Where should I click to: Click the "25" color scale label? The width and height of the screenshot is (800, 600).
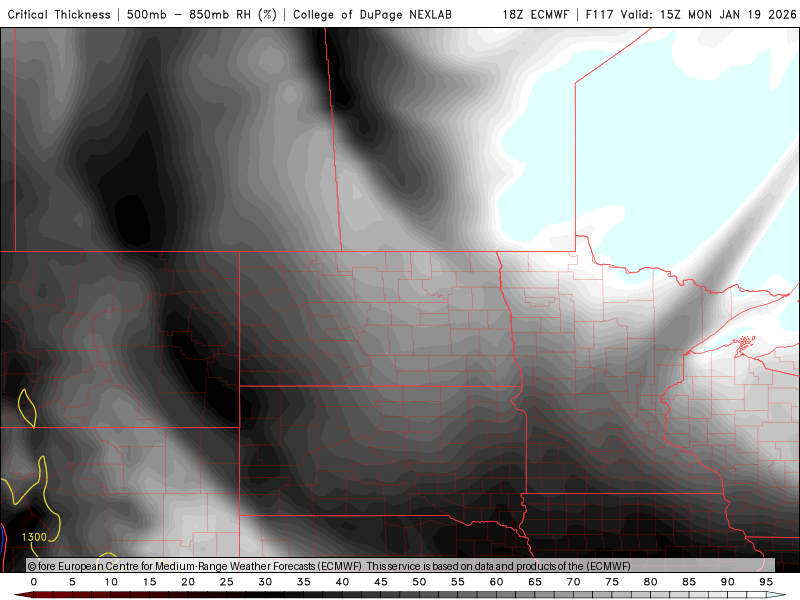(227, 582)
